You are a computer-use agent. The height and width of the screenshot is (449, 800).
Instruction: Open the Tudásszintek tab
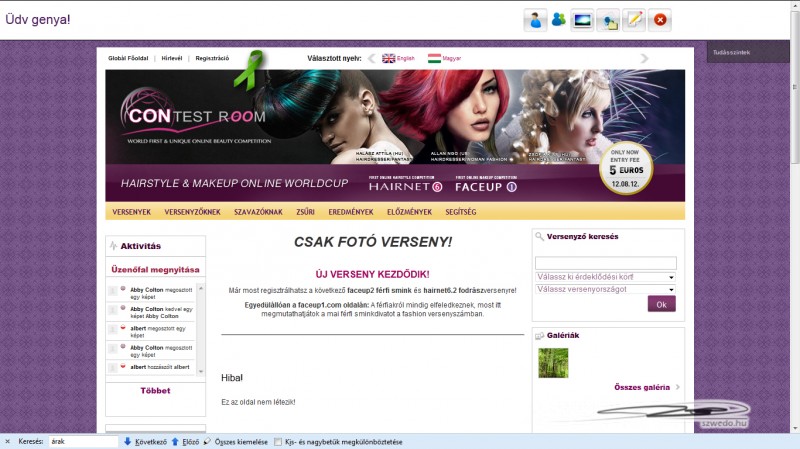748,53
